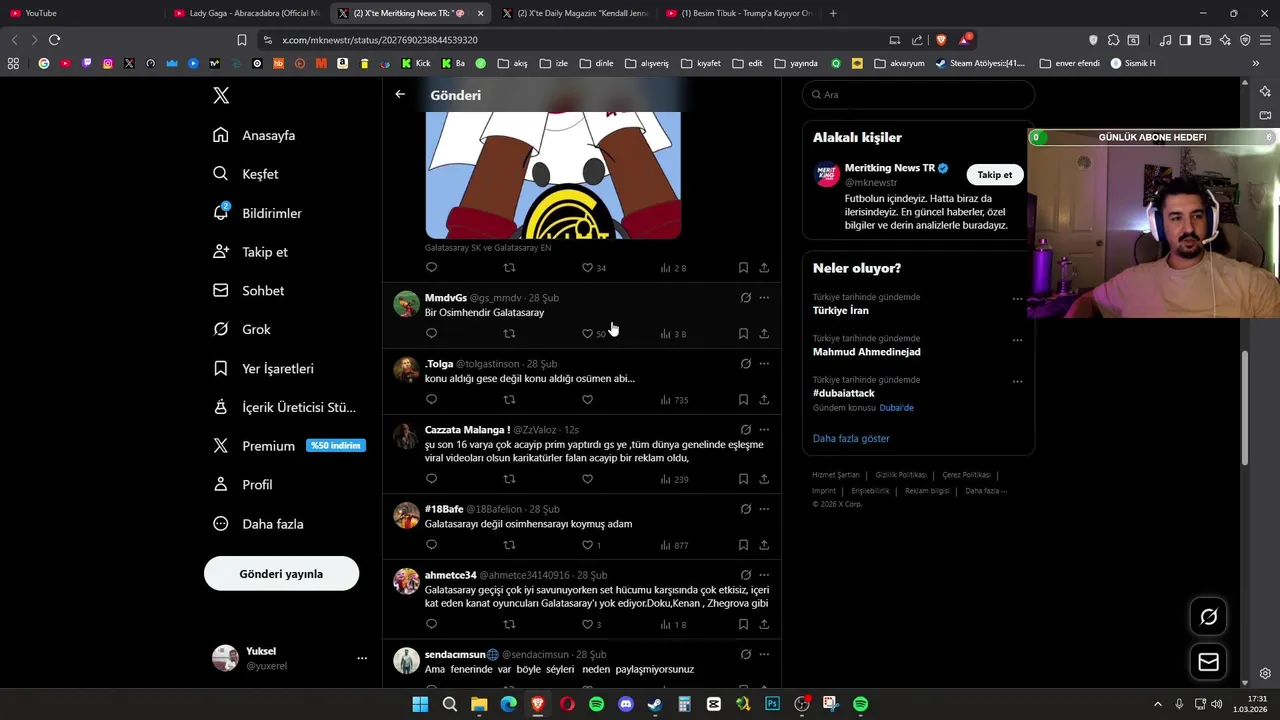The image size is (1280, 720).
Task: Open Windows Start menu
Action: (420, 704)
